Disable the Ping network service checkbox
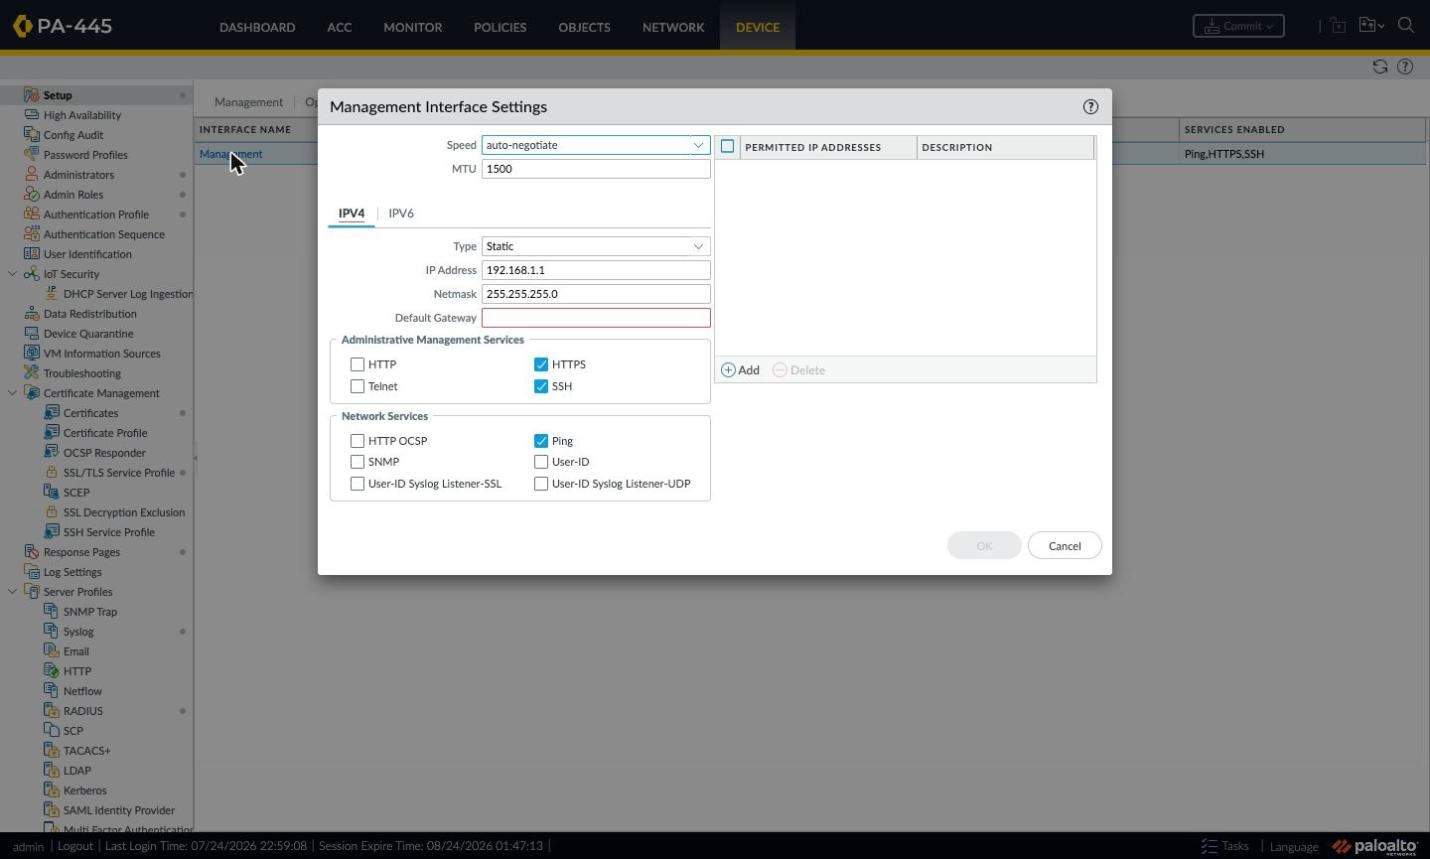 coord(541,440)
